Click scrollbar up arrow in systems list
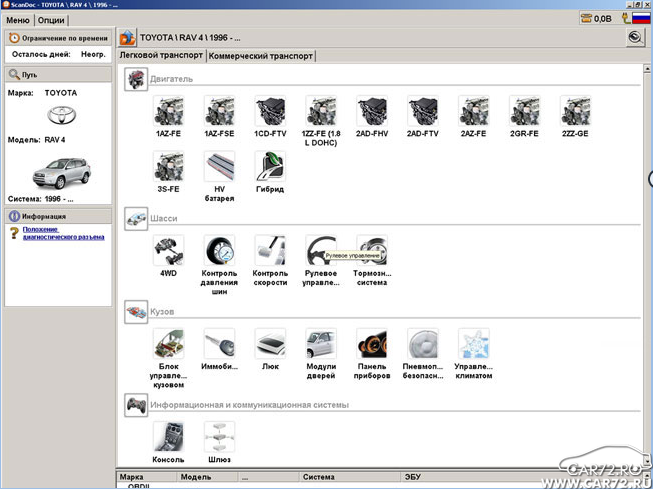 (x=648, y=69)
